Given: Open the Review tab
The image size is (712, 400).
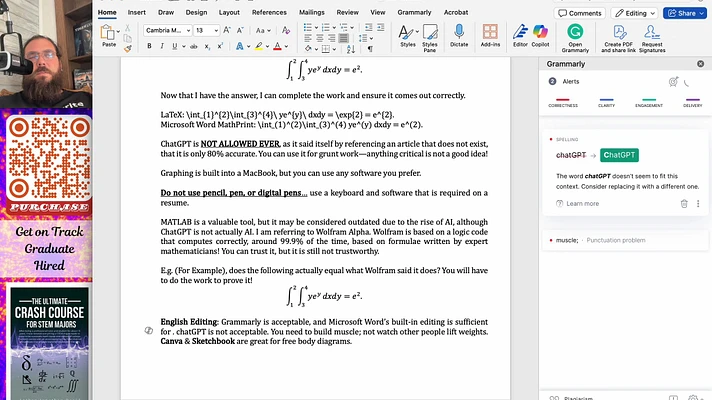Looking at the screenshot, I should (x=347, y=12).
